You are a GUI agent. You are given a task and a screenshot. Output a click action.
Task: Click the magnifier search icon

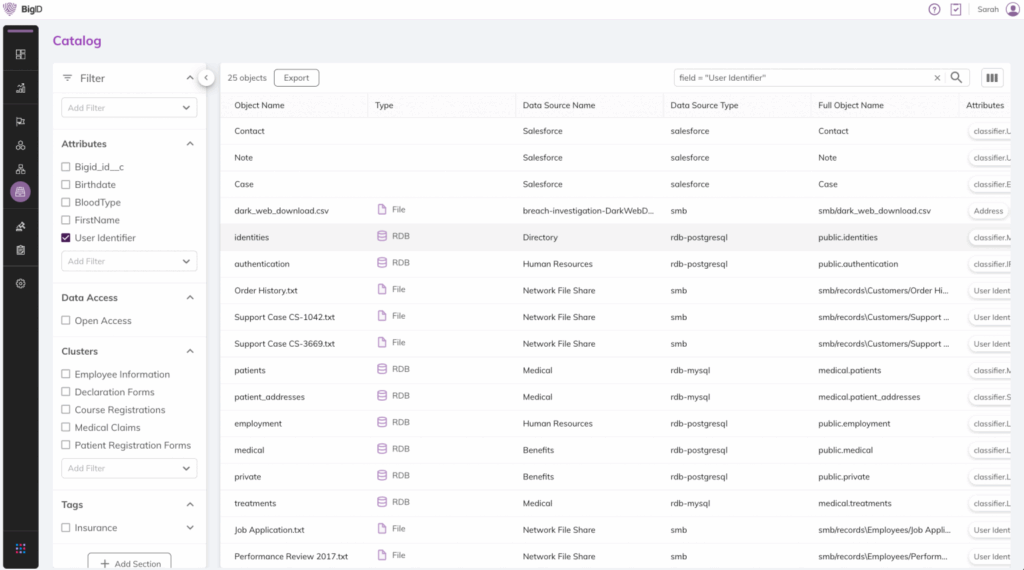[x=956, y=78]
